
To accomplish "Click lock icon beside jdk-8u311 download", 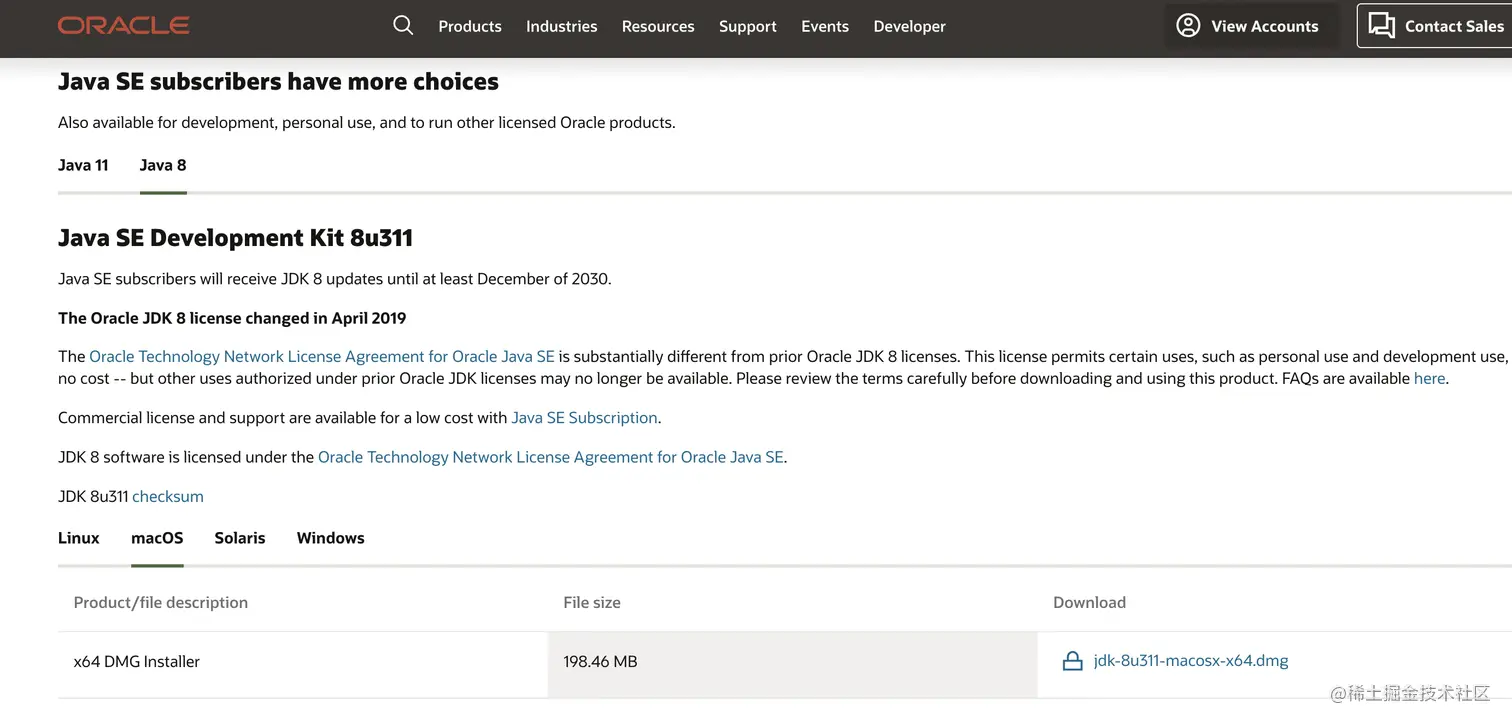I will (1072, 661).
